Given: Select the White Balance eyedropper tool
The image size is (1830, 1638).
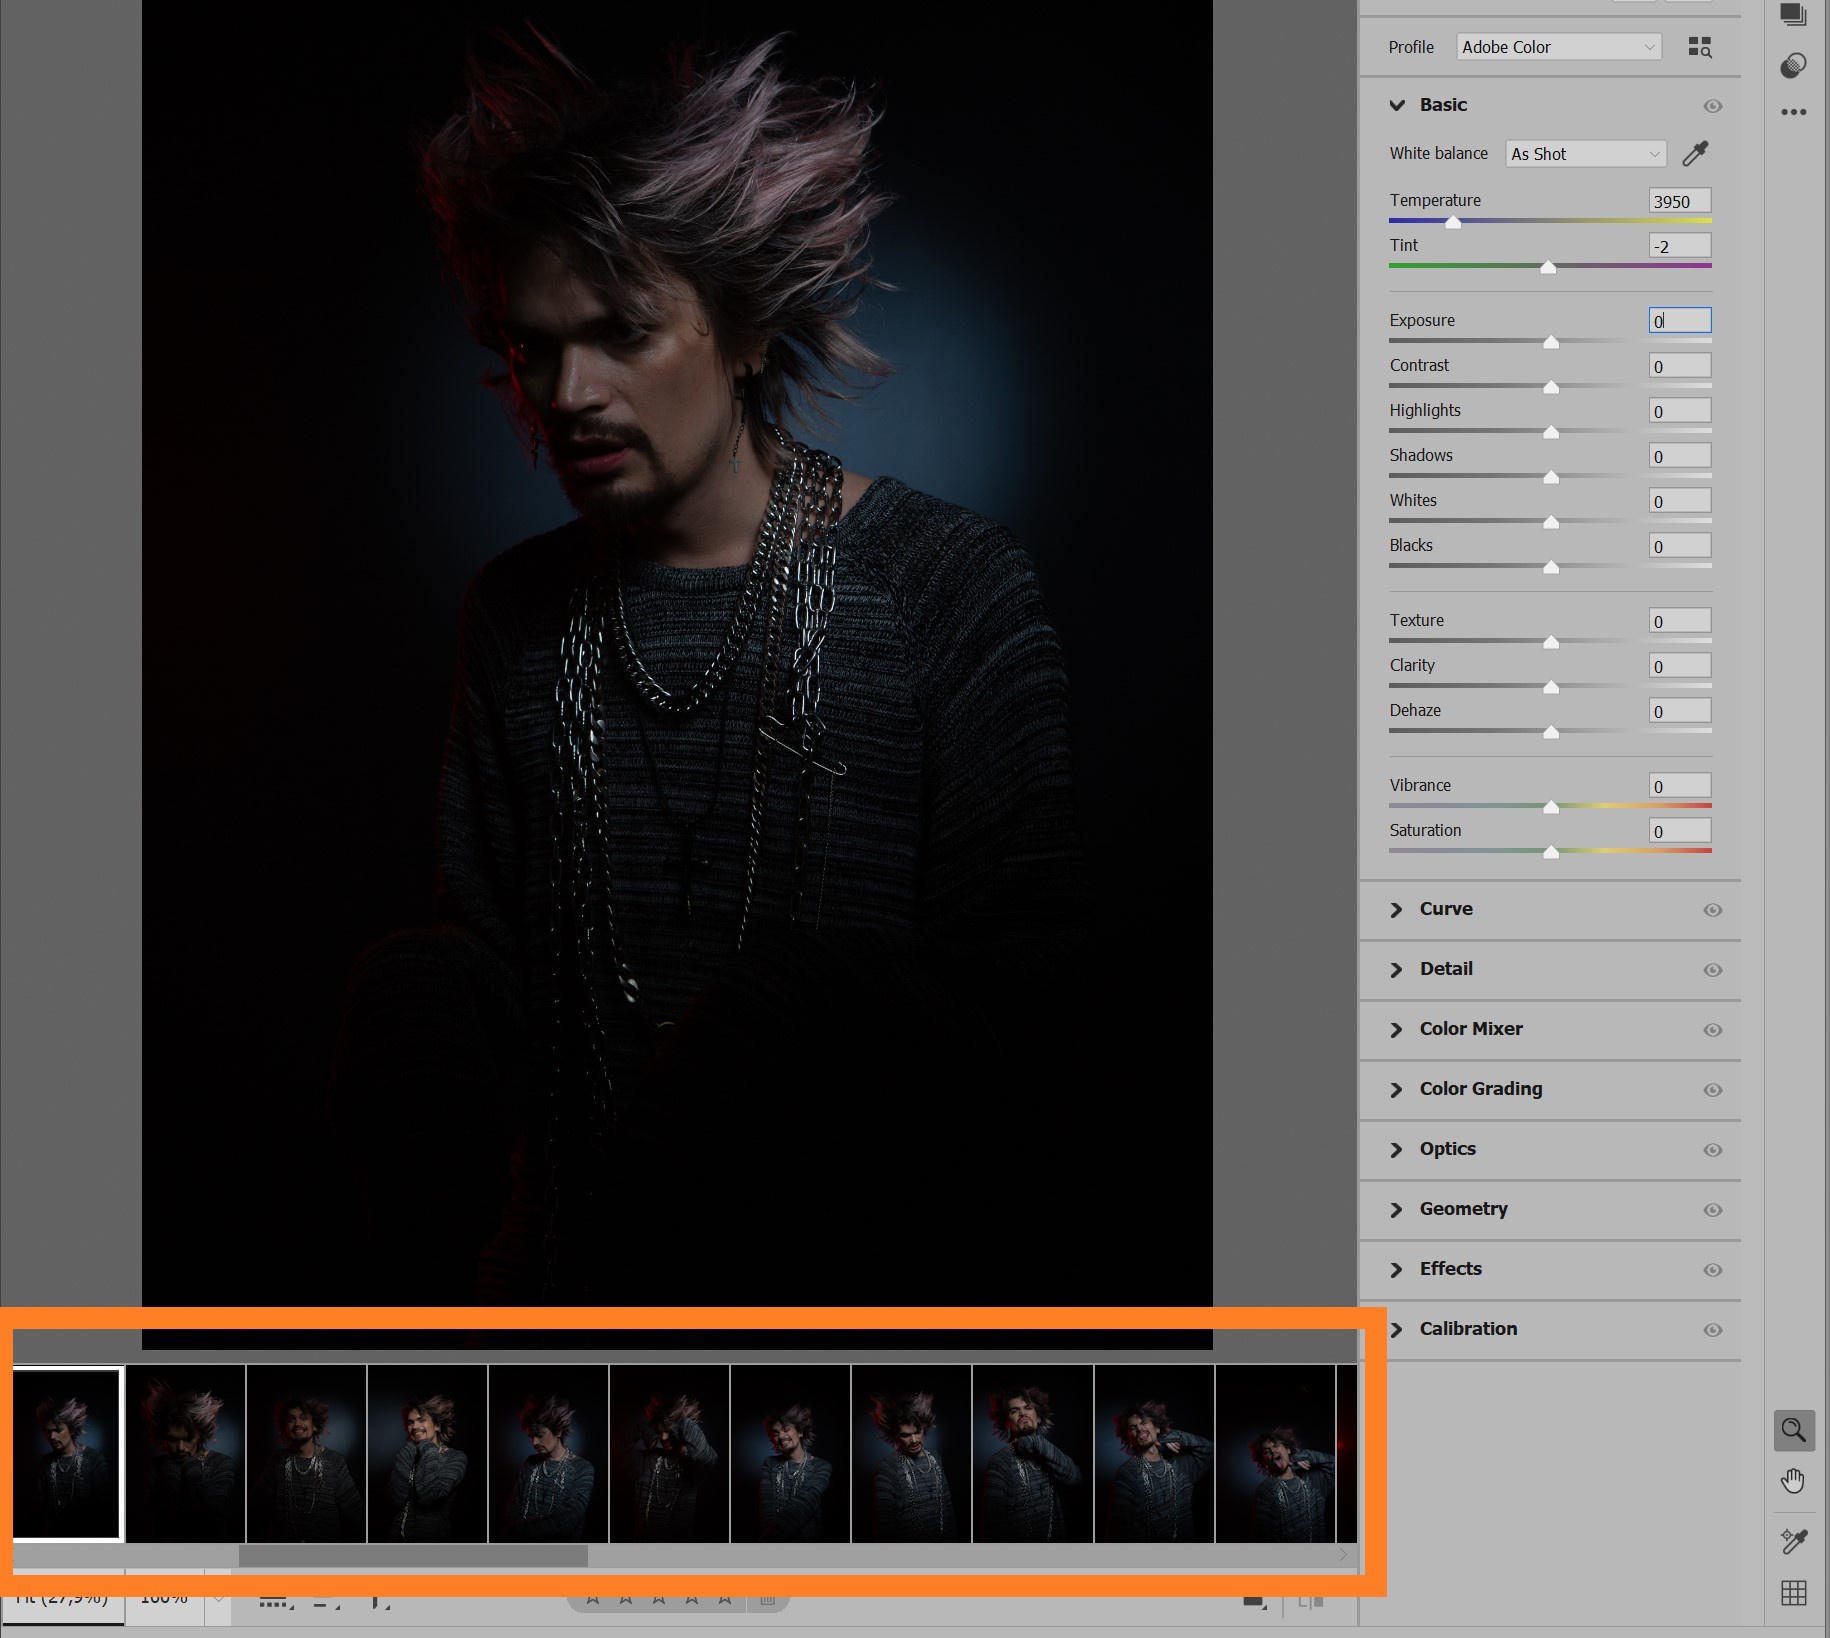Looking at the screenshot, I should click(1695, 153).
